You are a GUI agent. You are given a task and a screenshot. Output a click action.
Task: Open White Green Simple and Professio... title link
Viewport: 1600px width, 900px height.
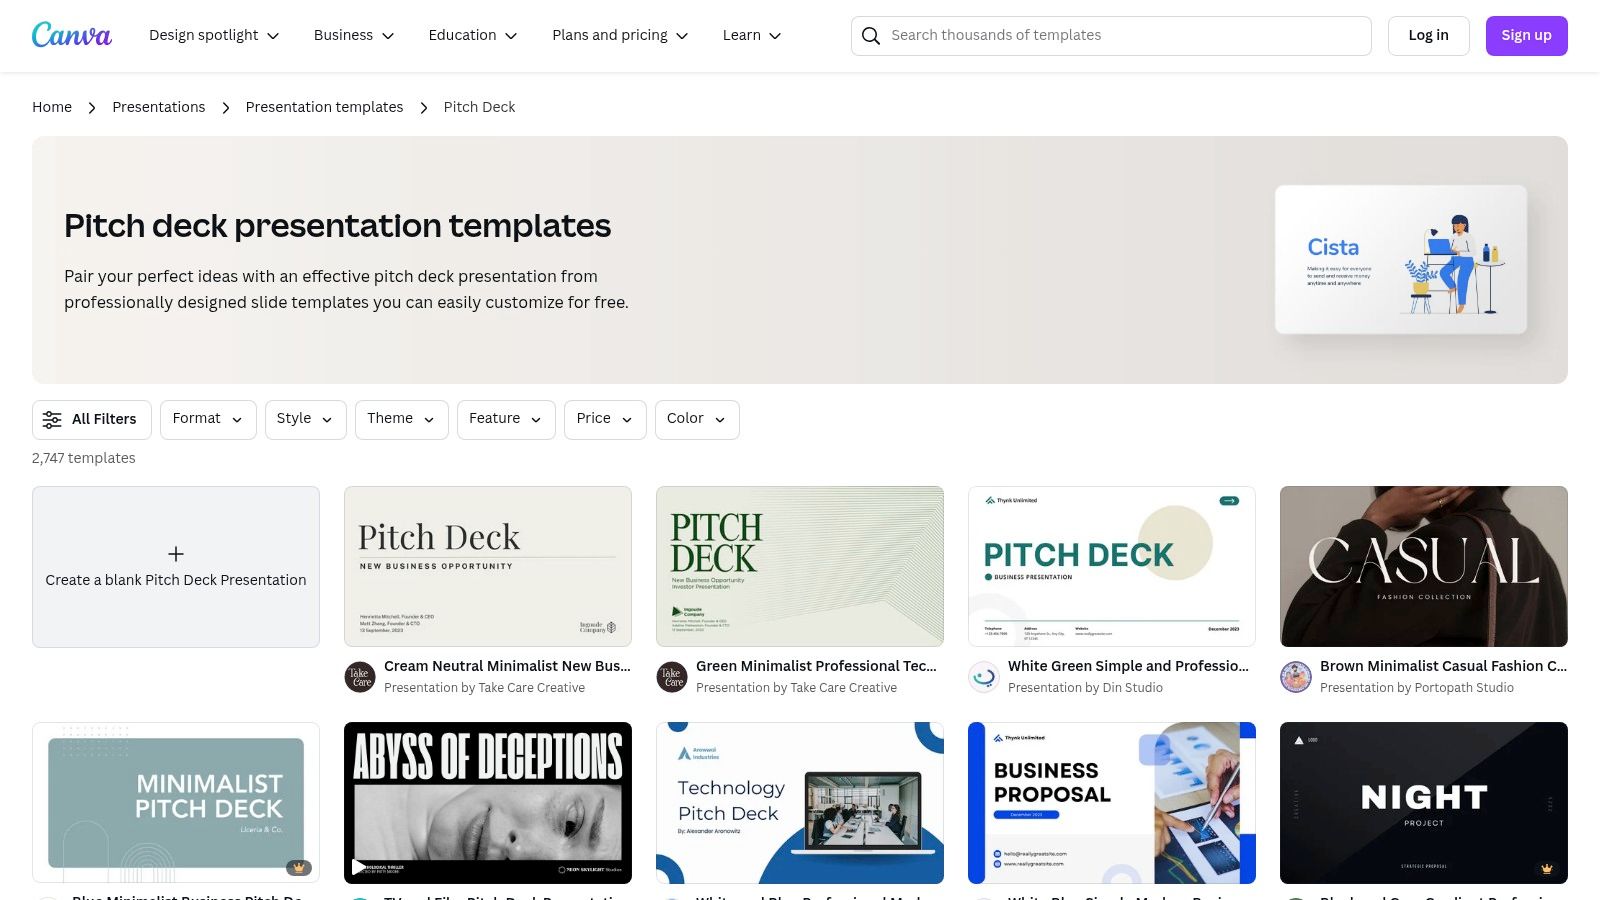1128,666
